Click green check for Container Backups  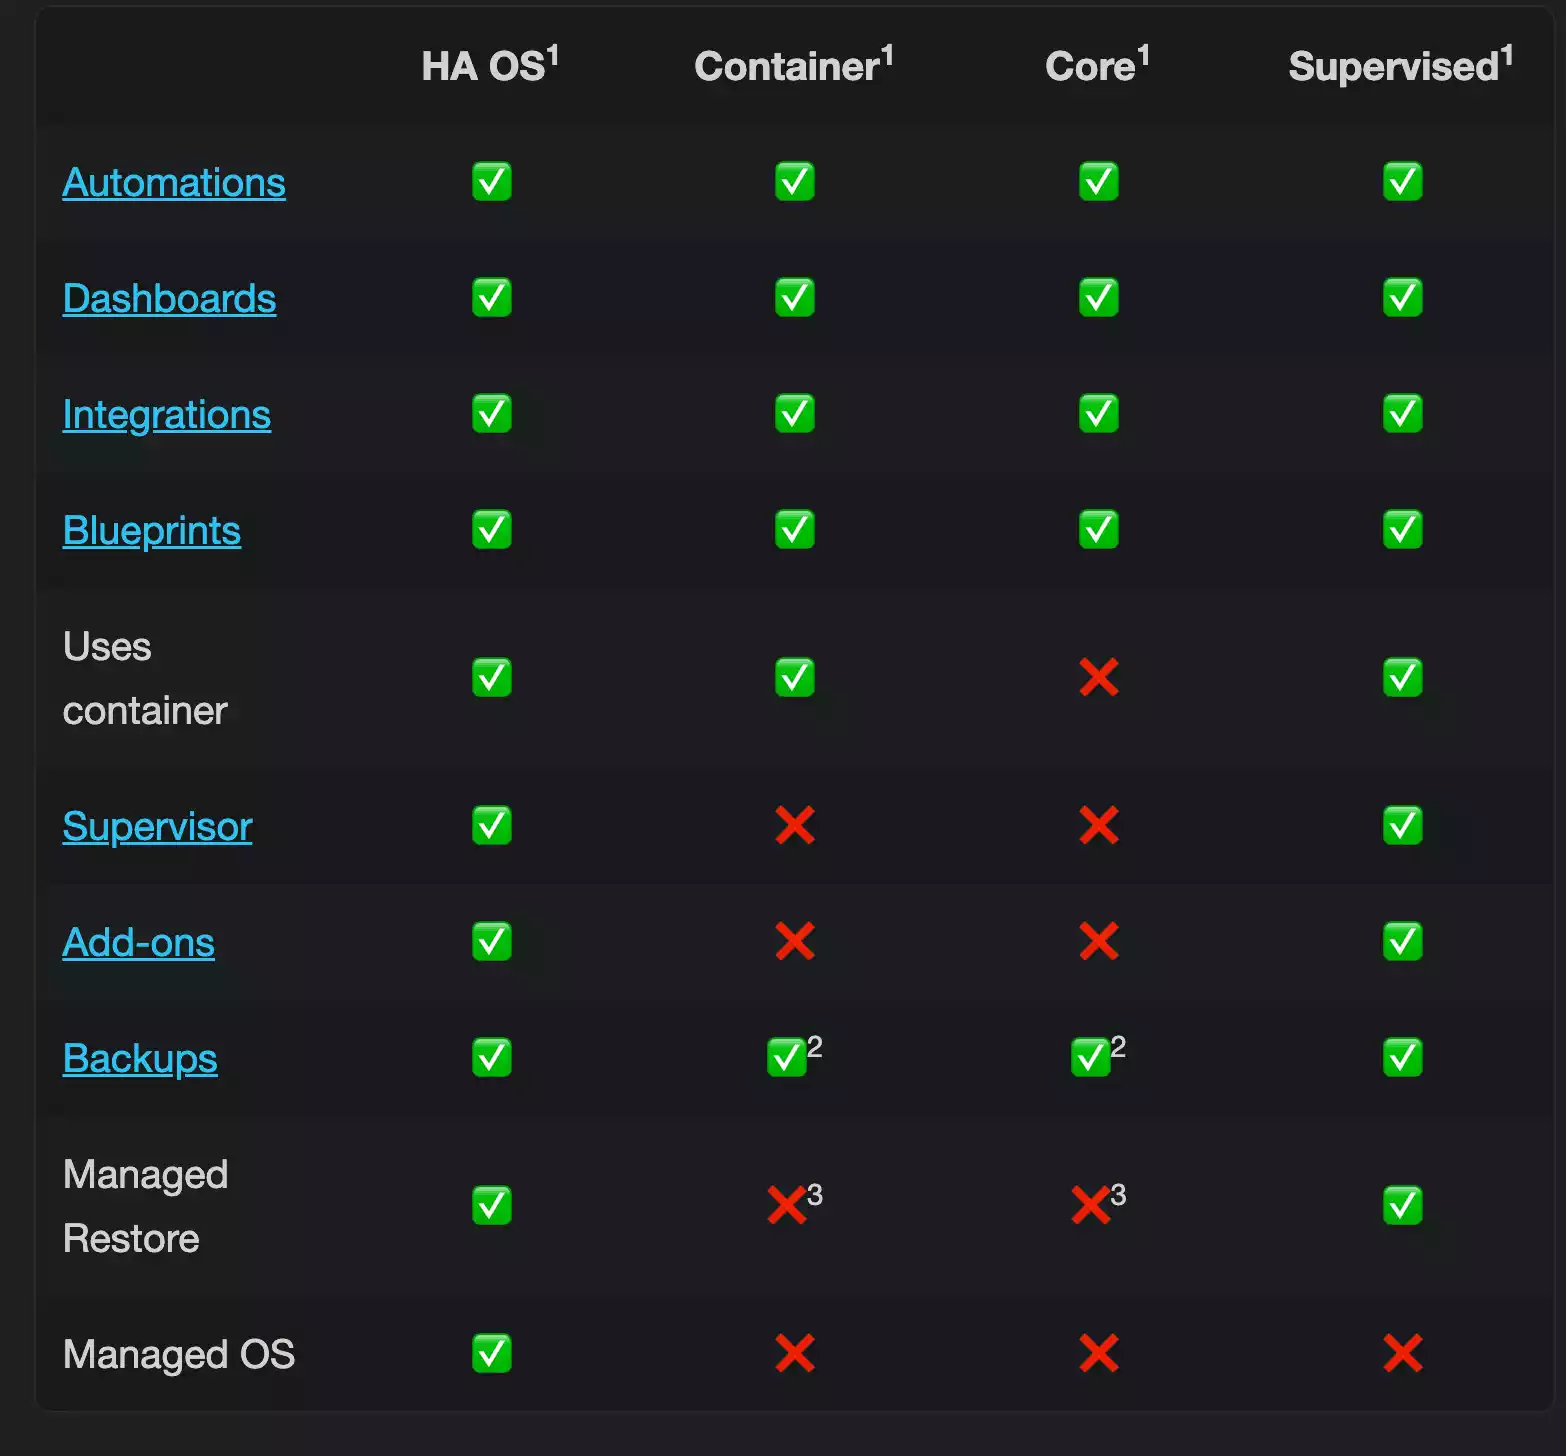pos(787,1058)
